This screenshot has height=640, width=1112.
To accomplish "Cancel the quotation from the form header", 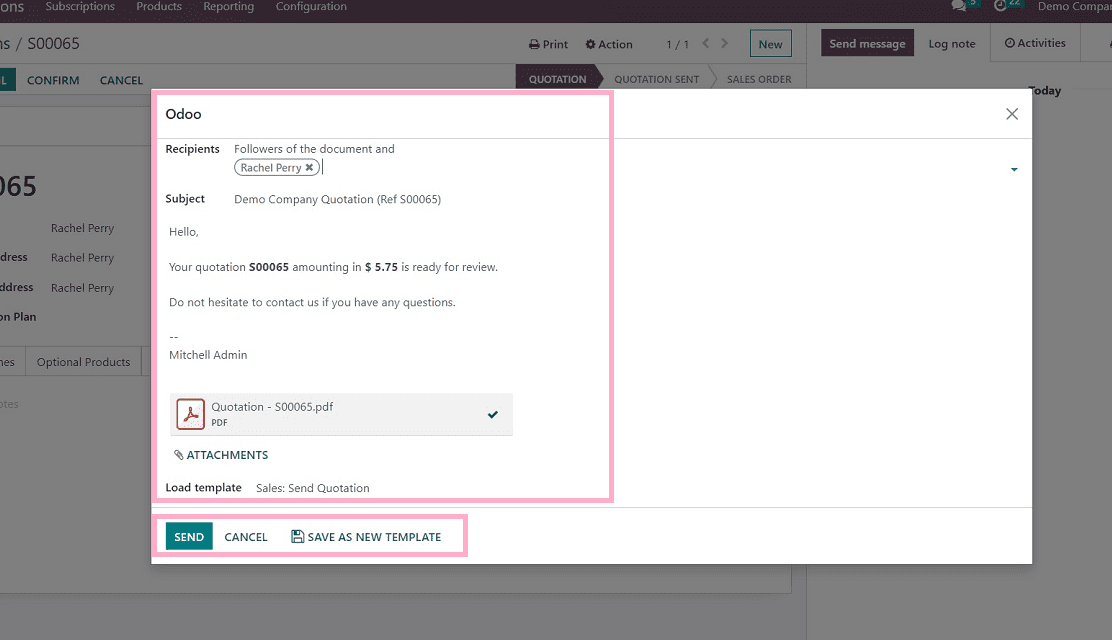I will (121, 80).
